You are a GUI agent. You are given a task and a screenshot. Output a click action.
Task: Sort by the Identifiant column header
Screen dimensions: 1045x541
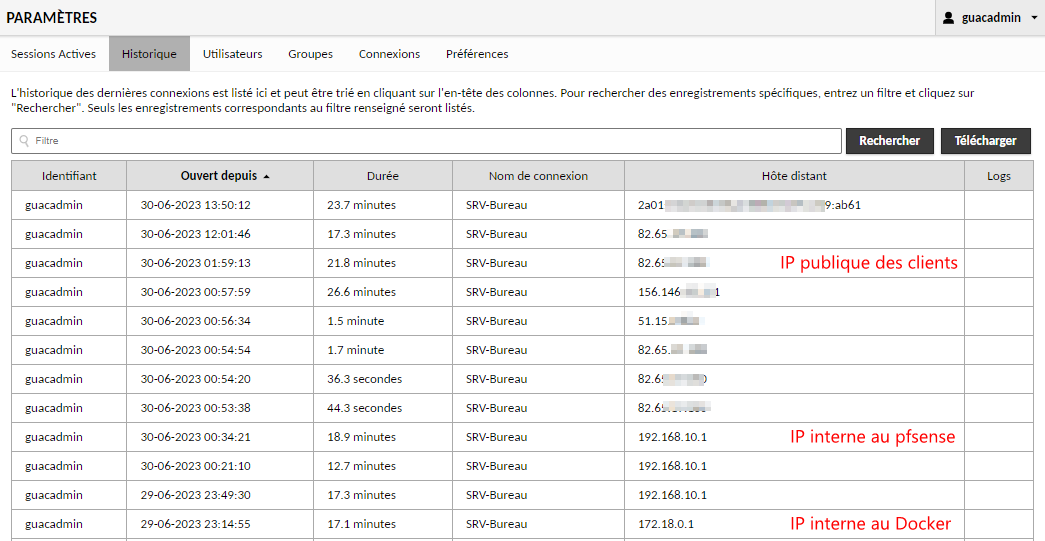(x=69, y=176)
